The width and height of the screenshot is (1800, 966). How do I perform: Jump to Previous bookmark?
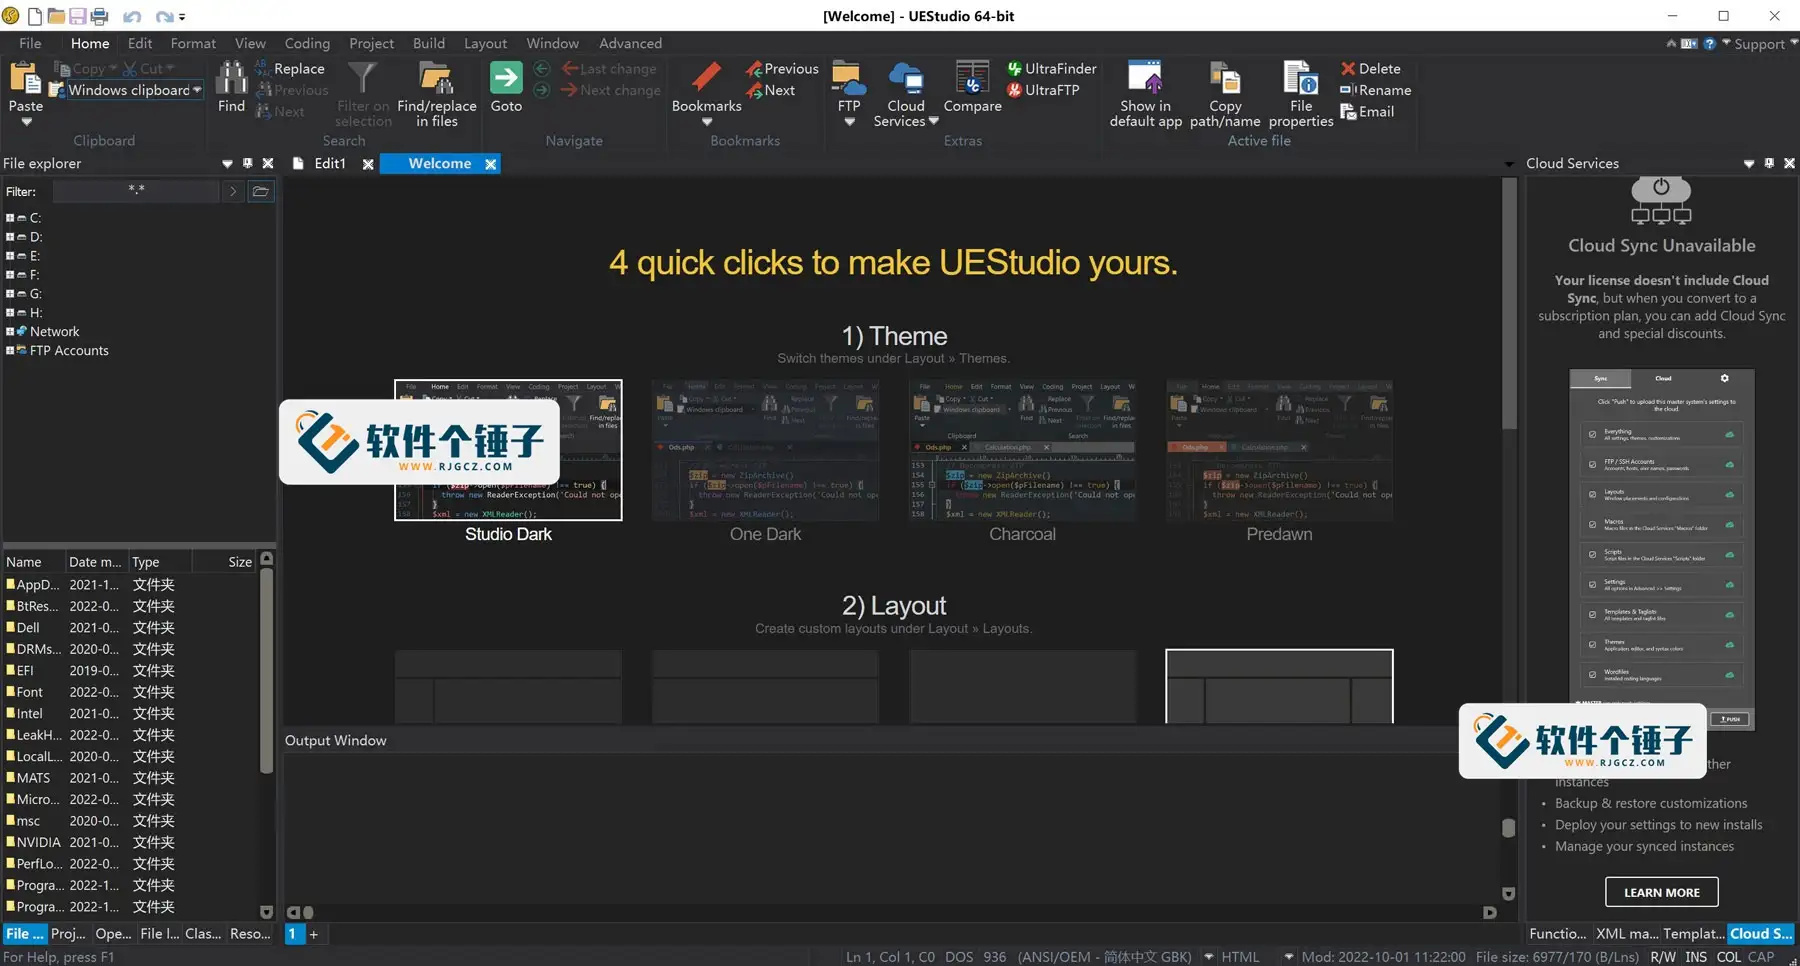click(x=782, y=68)
